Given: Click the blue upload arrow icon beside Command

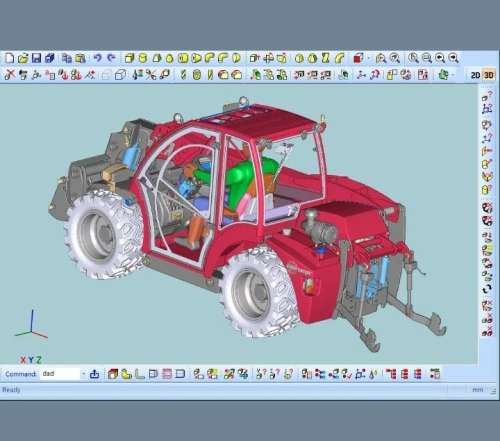Looking at the screenshot, I should (x=95, y=374).
